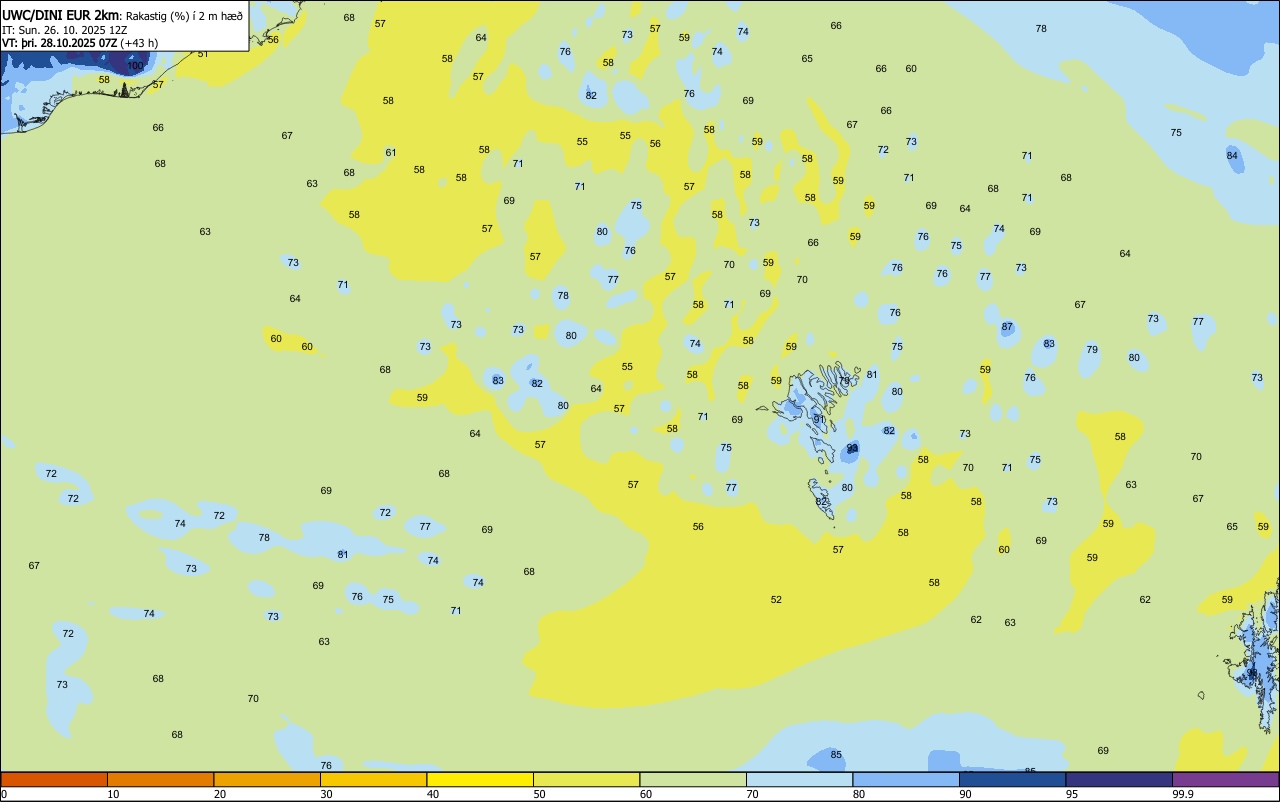The width and height of the screenshot is (1280, 802).
Task: Select the navy 95–99.9 legend swatch
Action: [x=1119, y=779]
